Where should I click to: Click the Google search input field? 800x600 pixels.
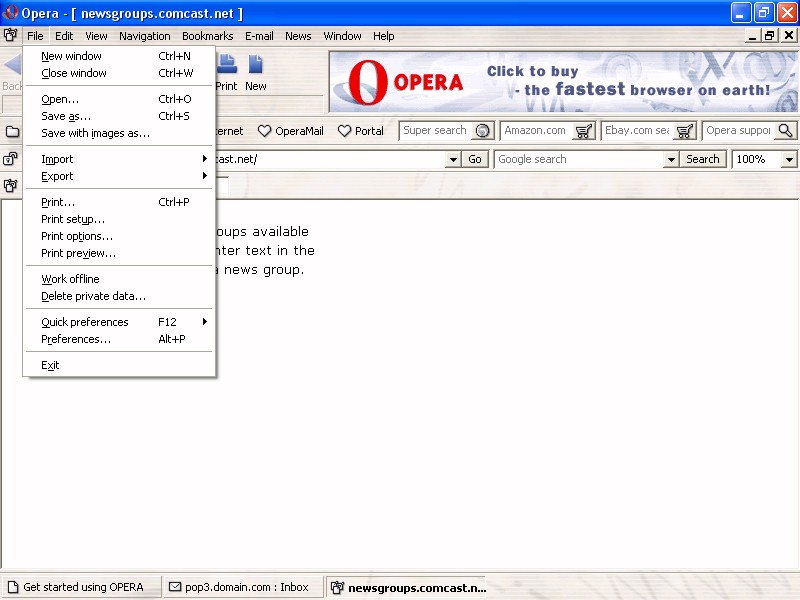(585, 159)
